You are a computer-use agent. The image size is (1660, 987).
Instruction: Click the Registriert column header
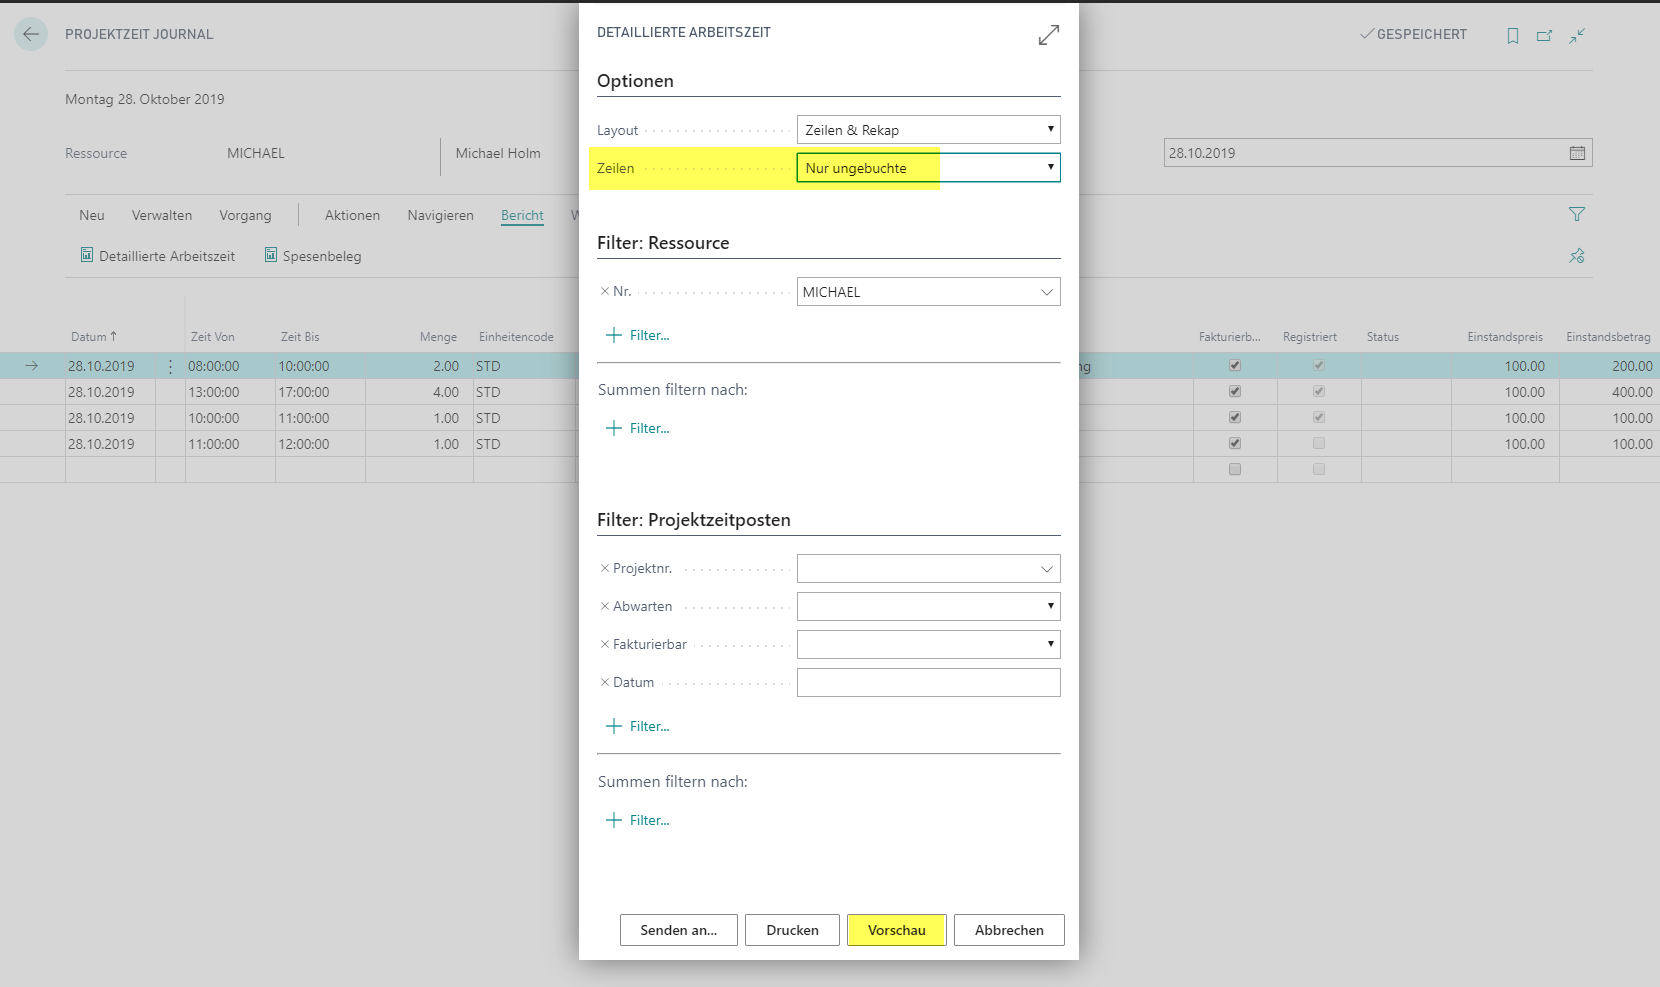coord(1310,337)
